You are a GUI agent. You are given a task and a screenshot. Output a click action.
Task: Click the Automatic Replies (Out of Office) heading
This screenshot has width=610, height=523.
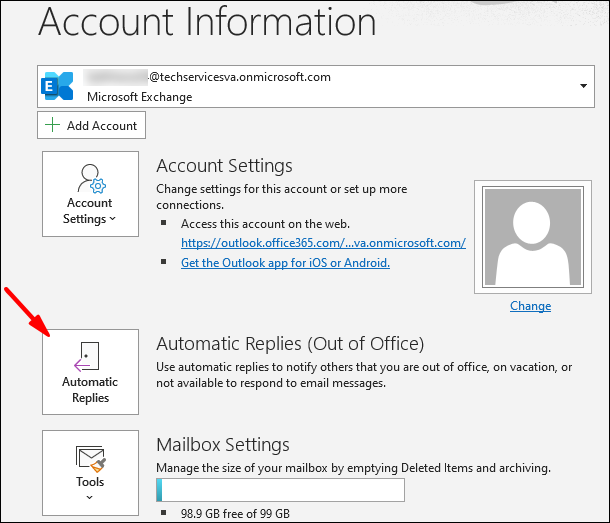pyautogui.click(x=291, y=343)
